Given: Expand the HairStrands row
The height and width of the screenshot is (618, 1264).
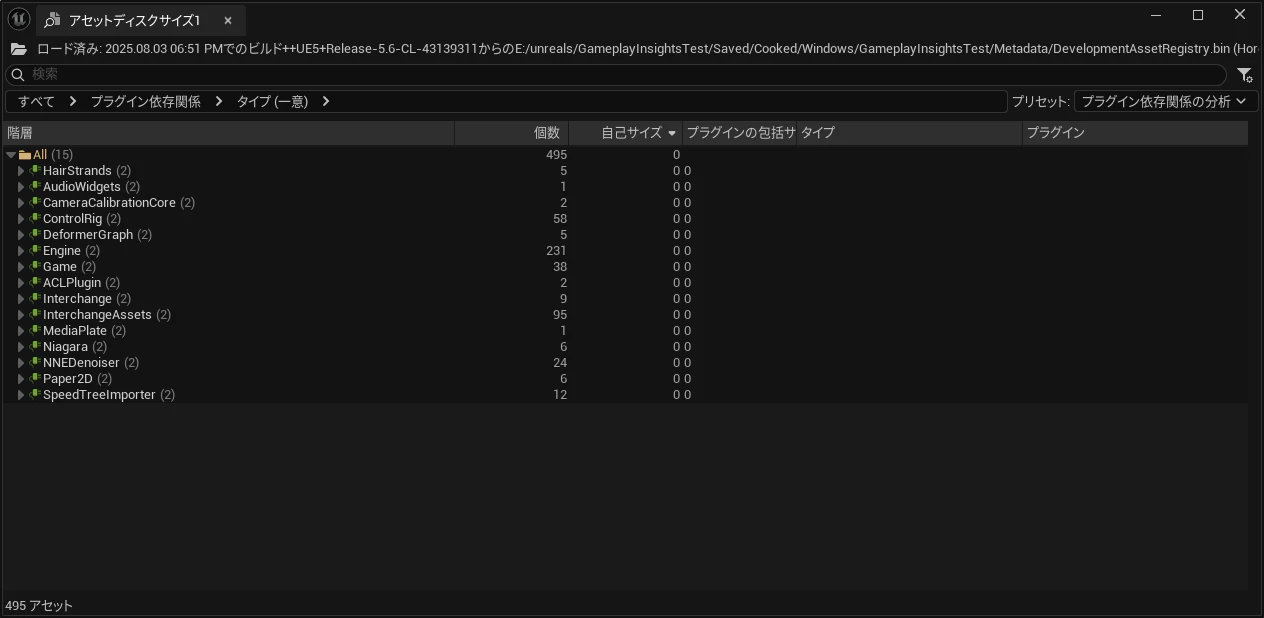Looking at the screenshot, I should [x=21, y=171].
